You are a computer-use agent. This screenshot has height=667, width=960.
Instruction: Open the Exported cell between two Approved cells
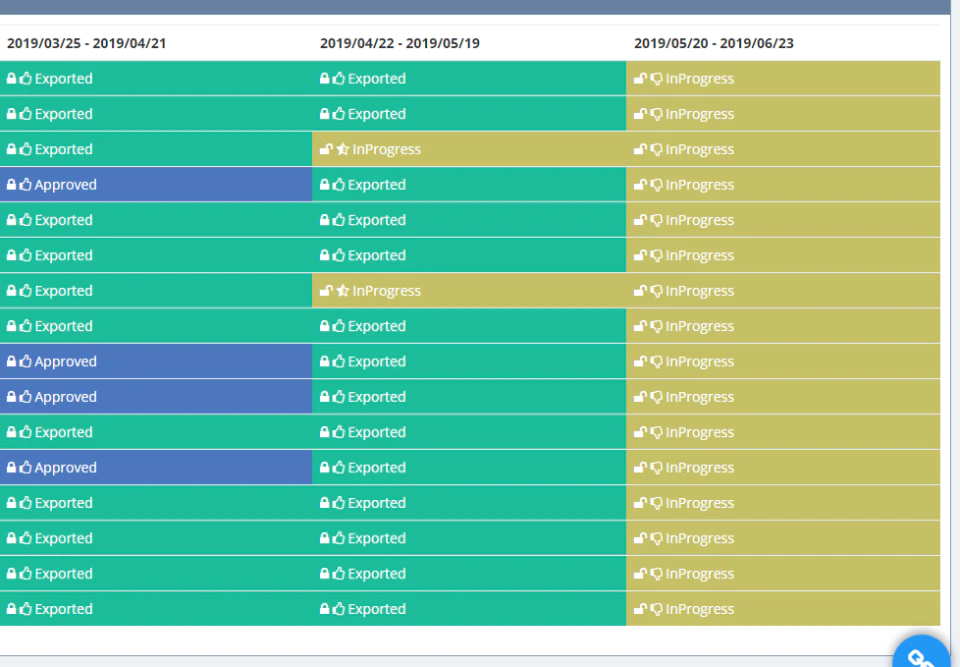click(156, 432)
